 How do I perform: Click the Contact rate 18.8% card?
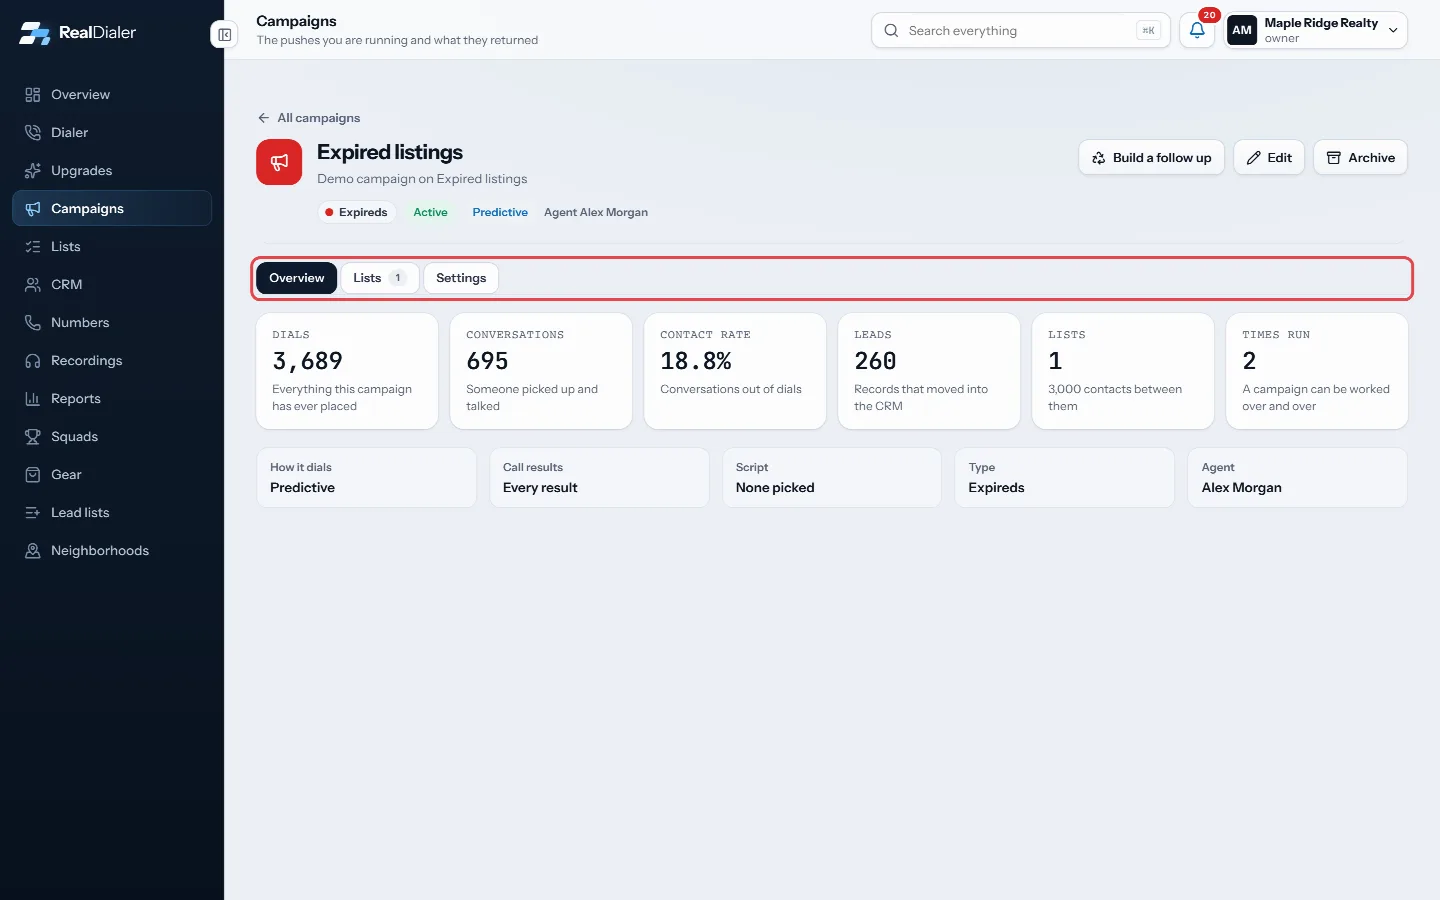(x=735, y=371)
